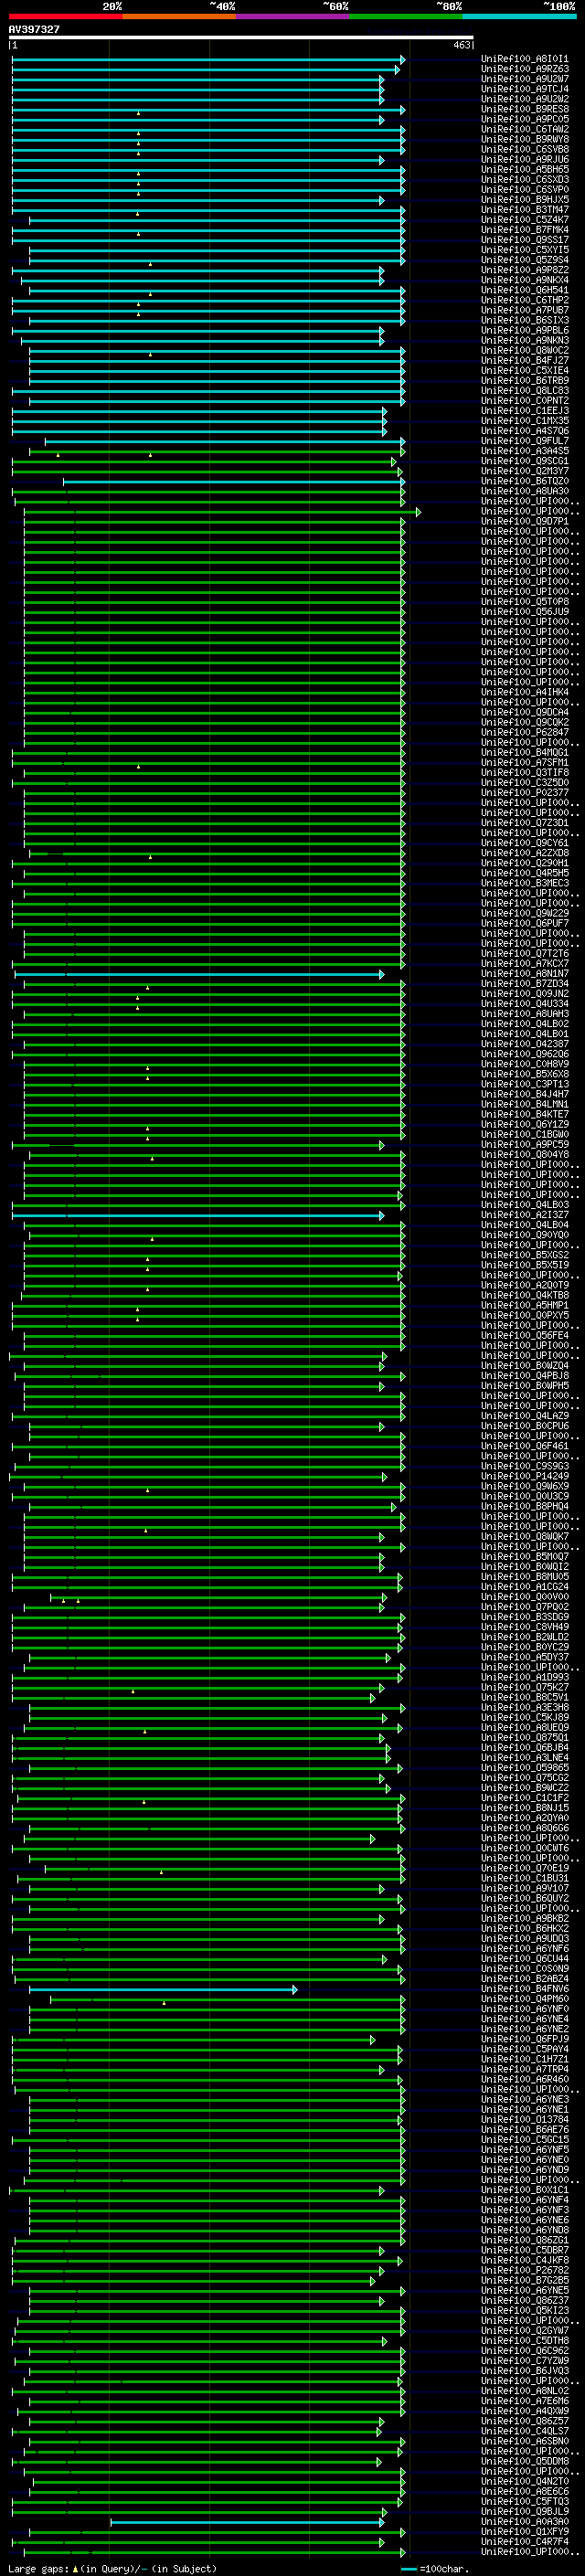Screen dimensions: 585x2576
Task: Select the UniRef100_A7PUB7 label
Action: (x=525, y=310)
